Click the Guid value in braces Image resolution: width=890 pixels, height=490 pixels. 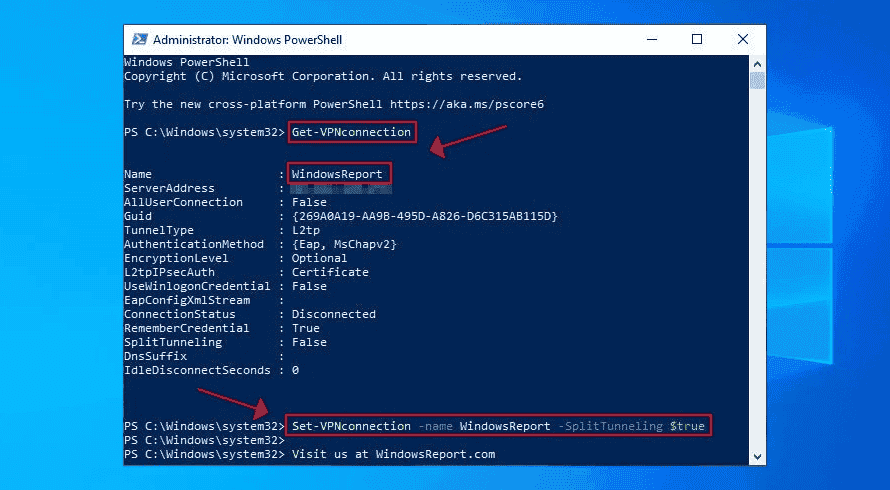point(425,216)
